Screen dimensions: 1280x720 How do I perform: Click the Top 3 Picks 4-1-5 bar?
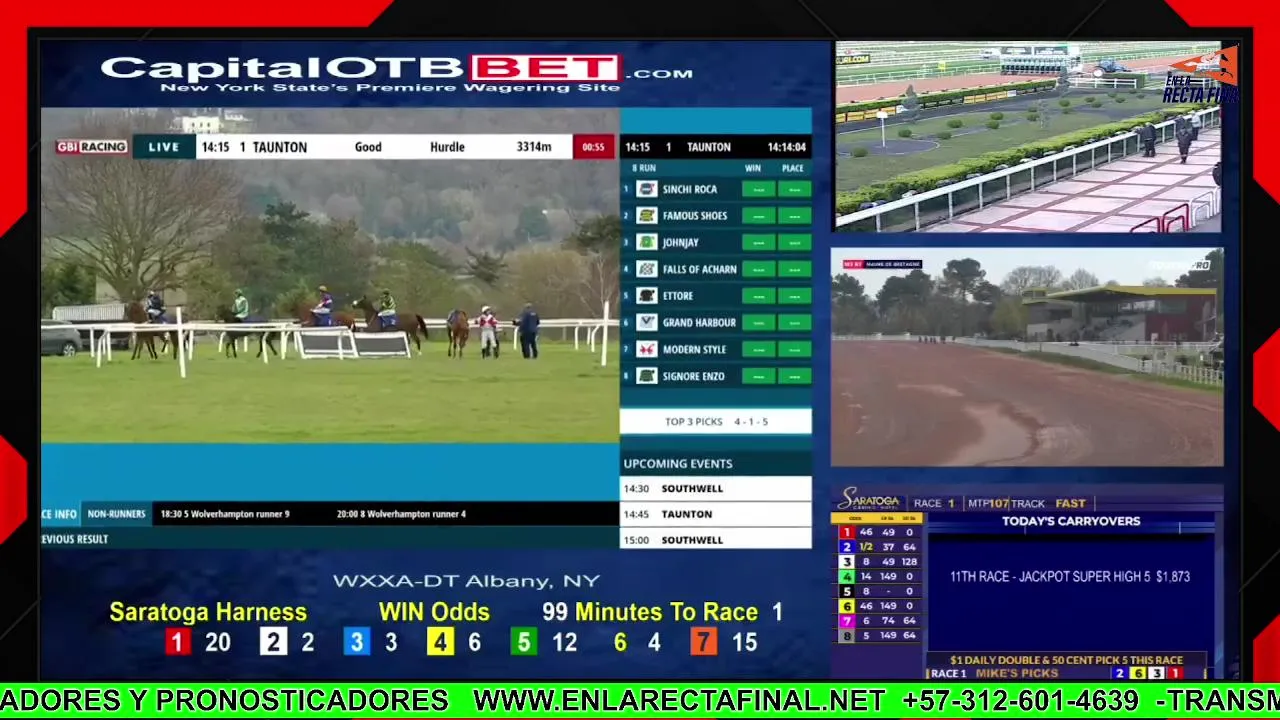715,421
